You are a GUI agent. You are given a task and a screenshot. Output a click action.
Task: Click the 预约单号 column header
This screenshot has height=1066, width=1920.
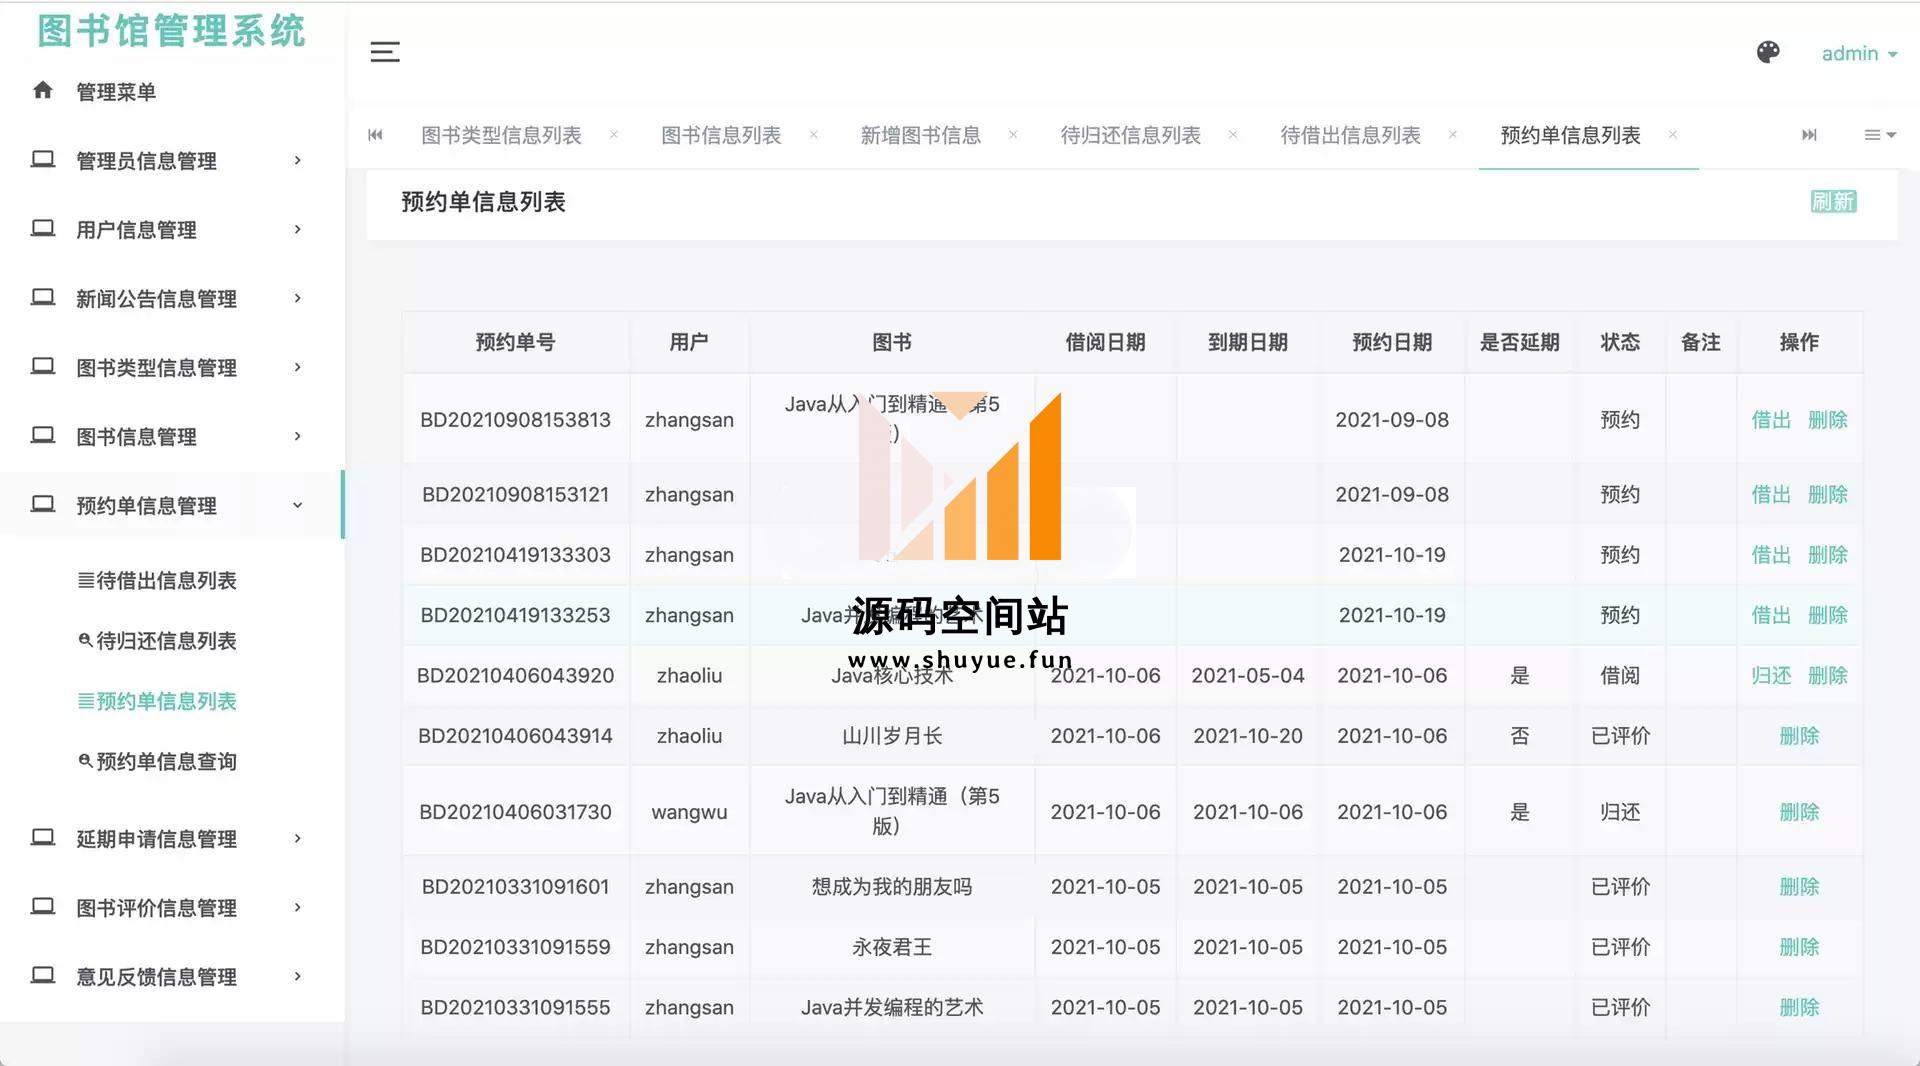point(515,342)
